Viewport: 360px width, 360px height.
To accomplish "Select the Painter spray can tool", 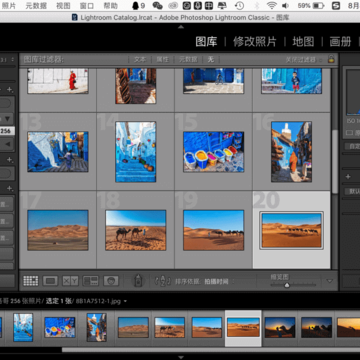I will 138,280.
